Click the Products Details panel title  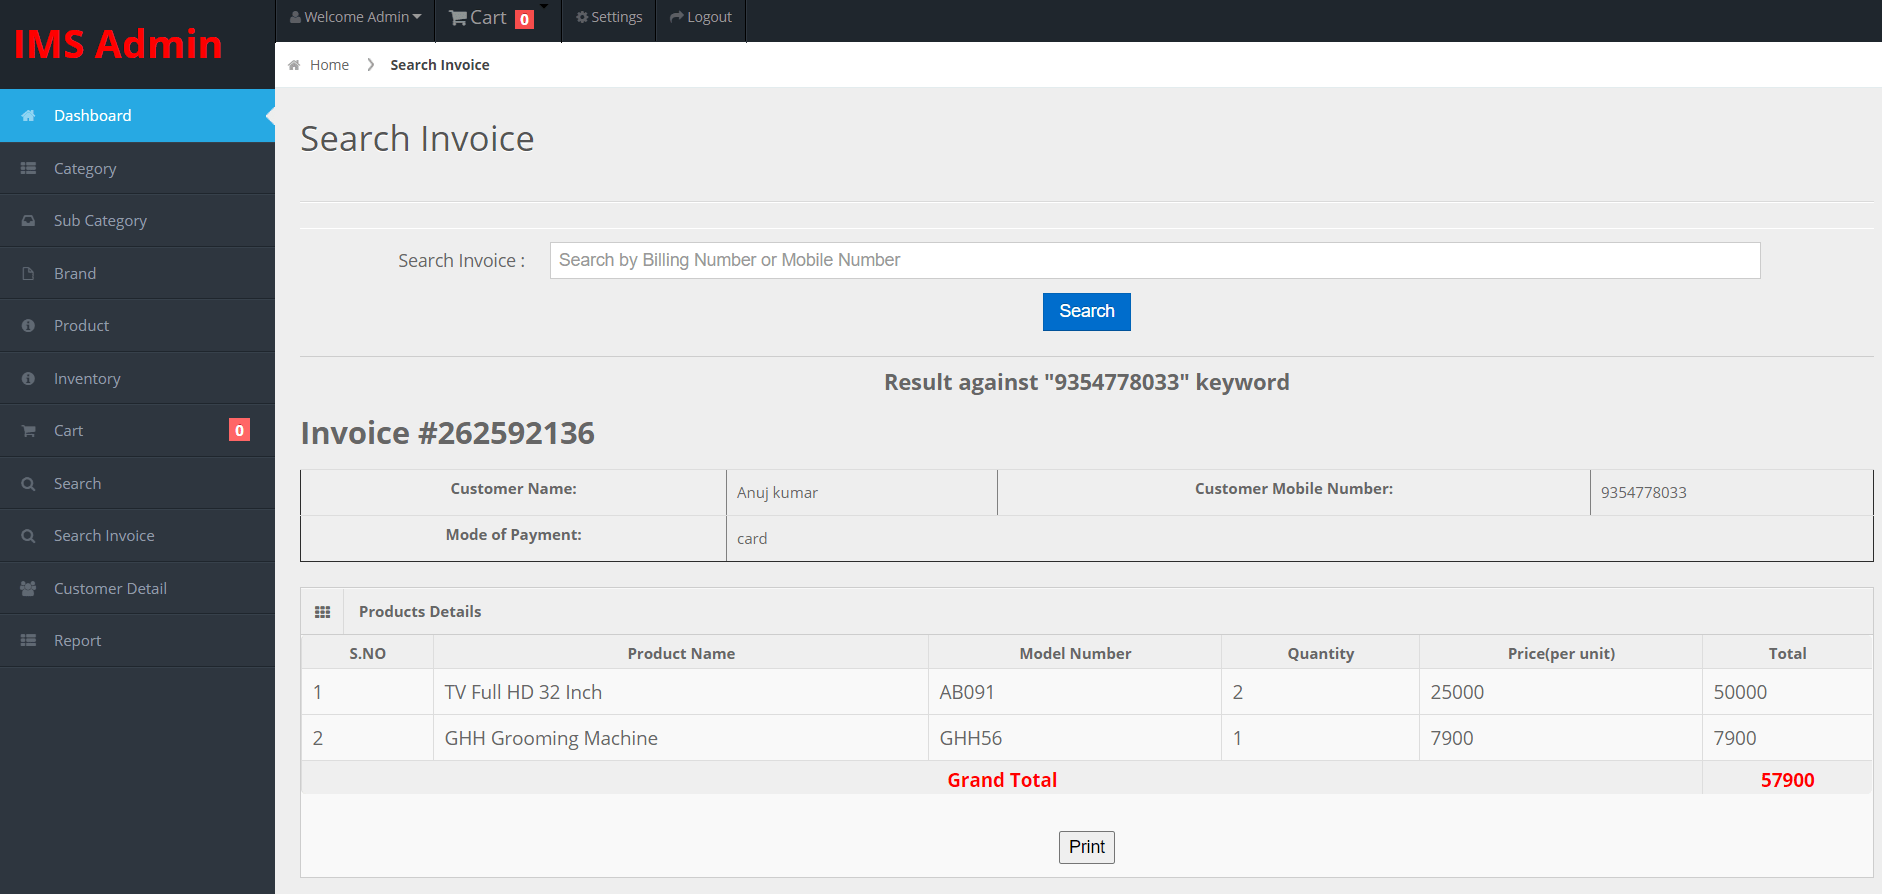420,612
